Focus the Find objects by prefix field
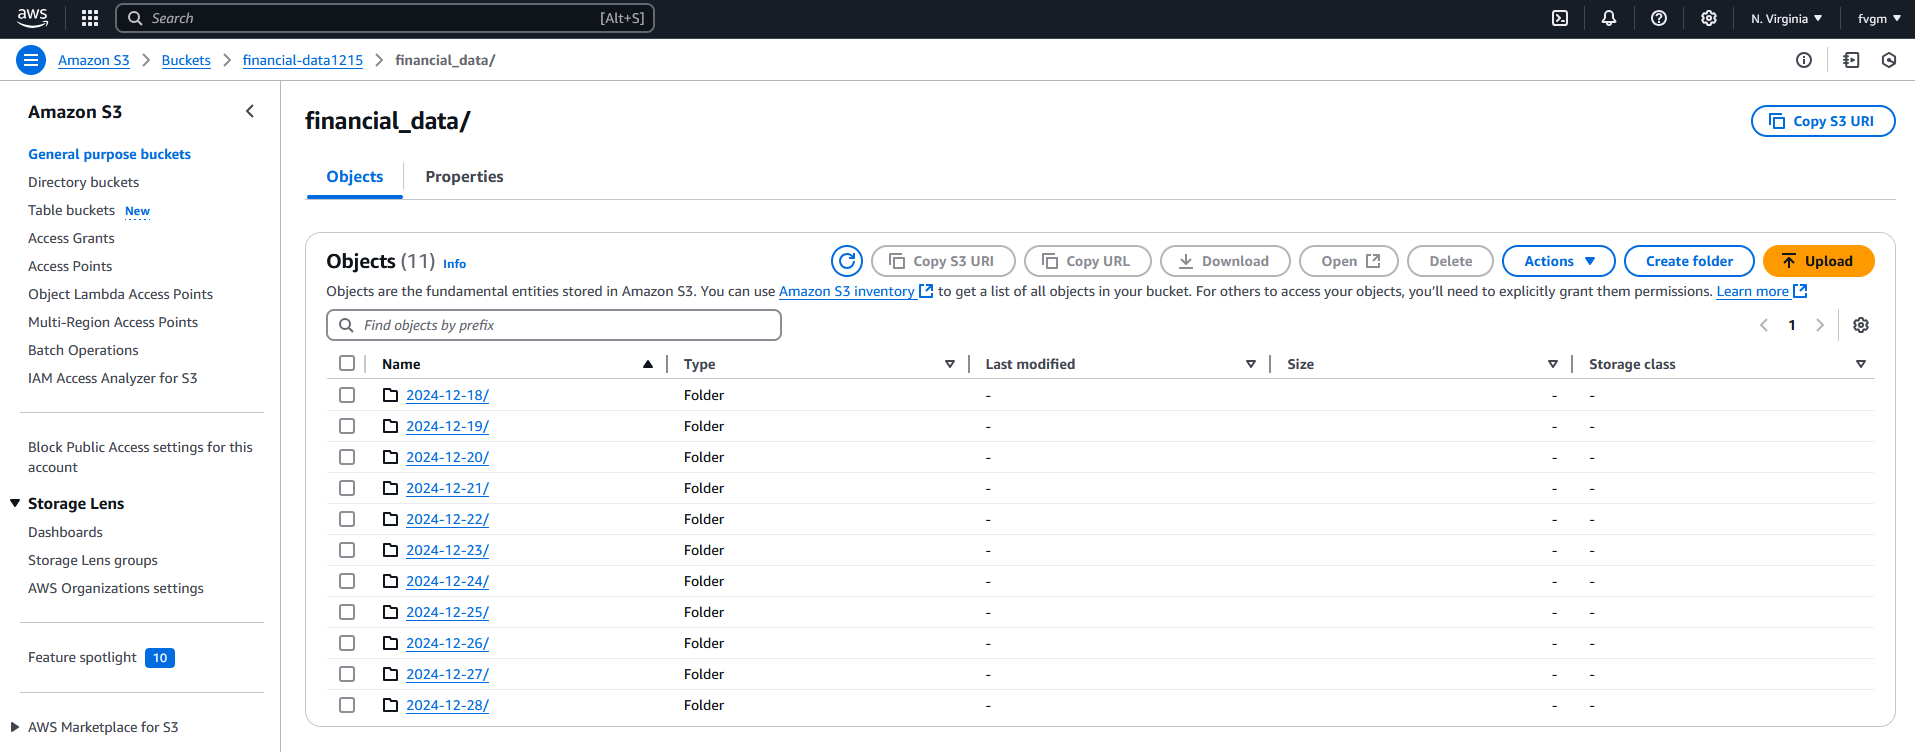This screenshot has width=1915, height=752. point(554,325)
